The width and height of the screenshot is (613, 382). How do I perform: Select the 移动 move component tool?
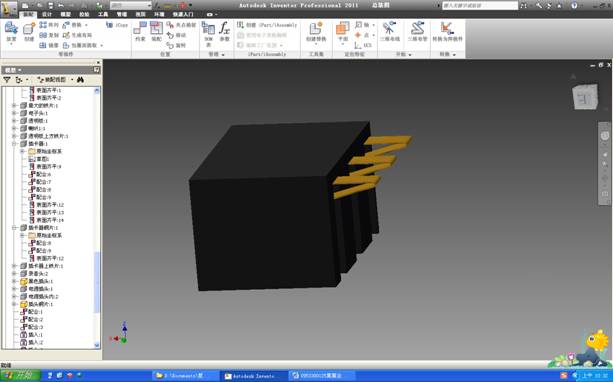click(176, 35)
